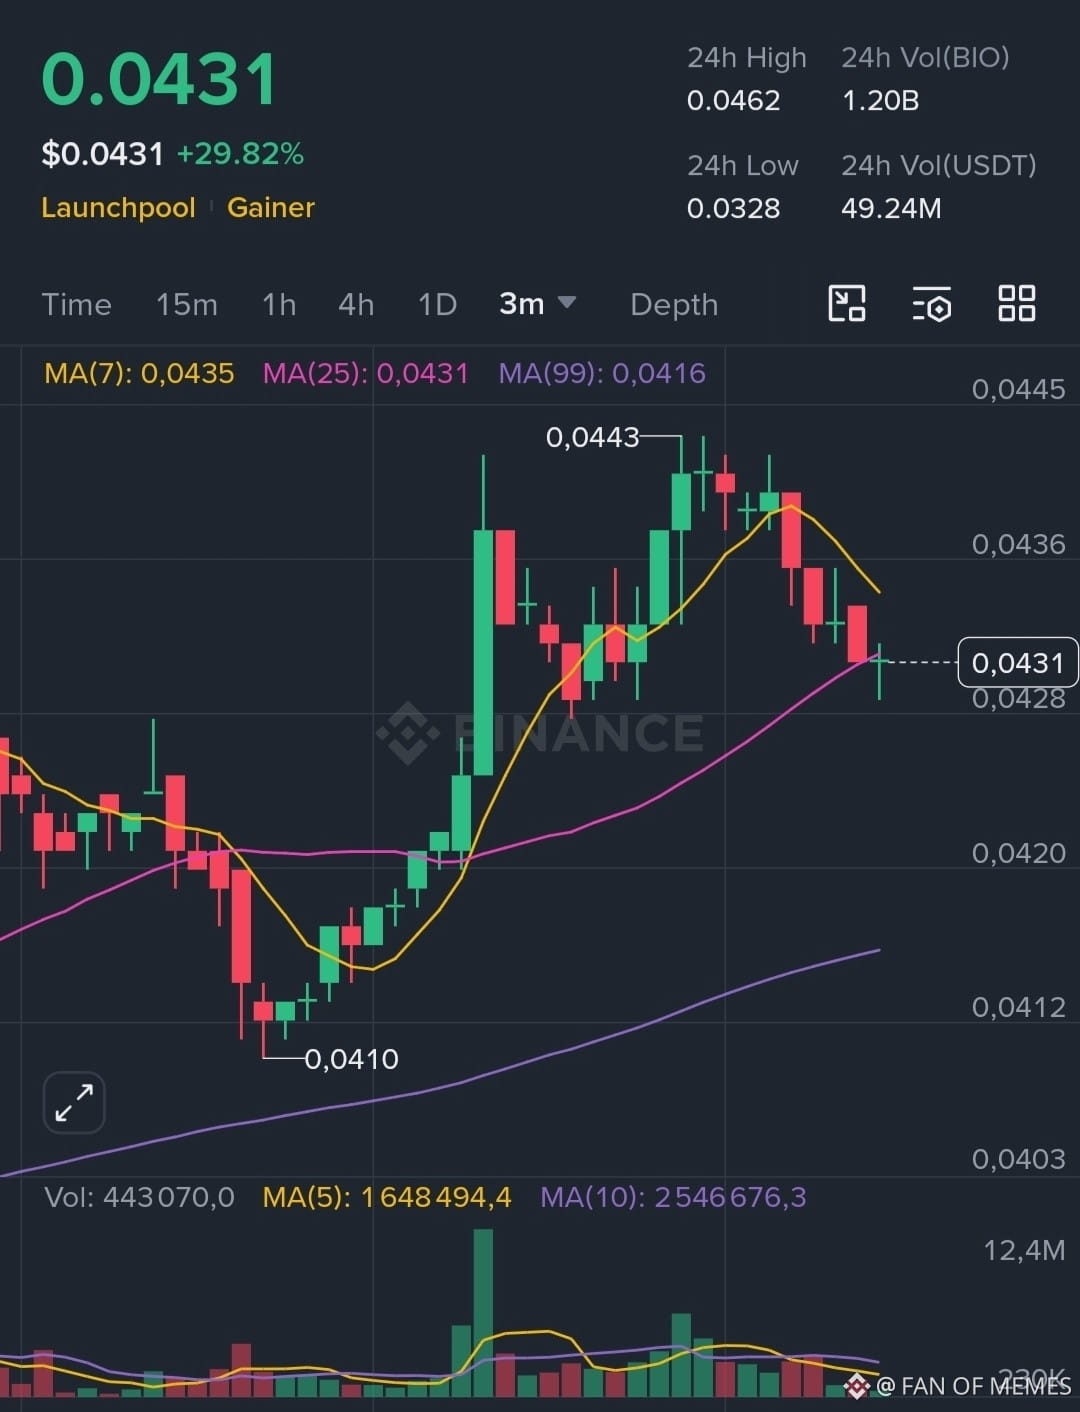Open the chart drawing tools icon
The image size is (1080, 1412).
(x=847, y=303)
